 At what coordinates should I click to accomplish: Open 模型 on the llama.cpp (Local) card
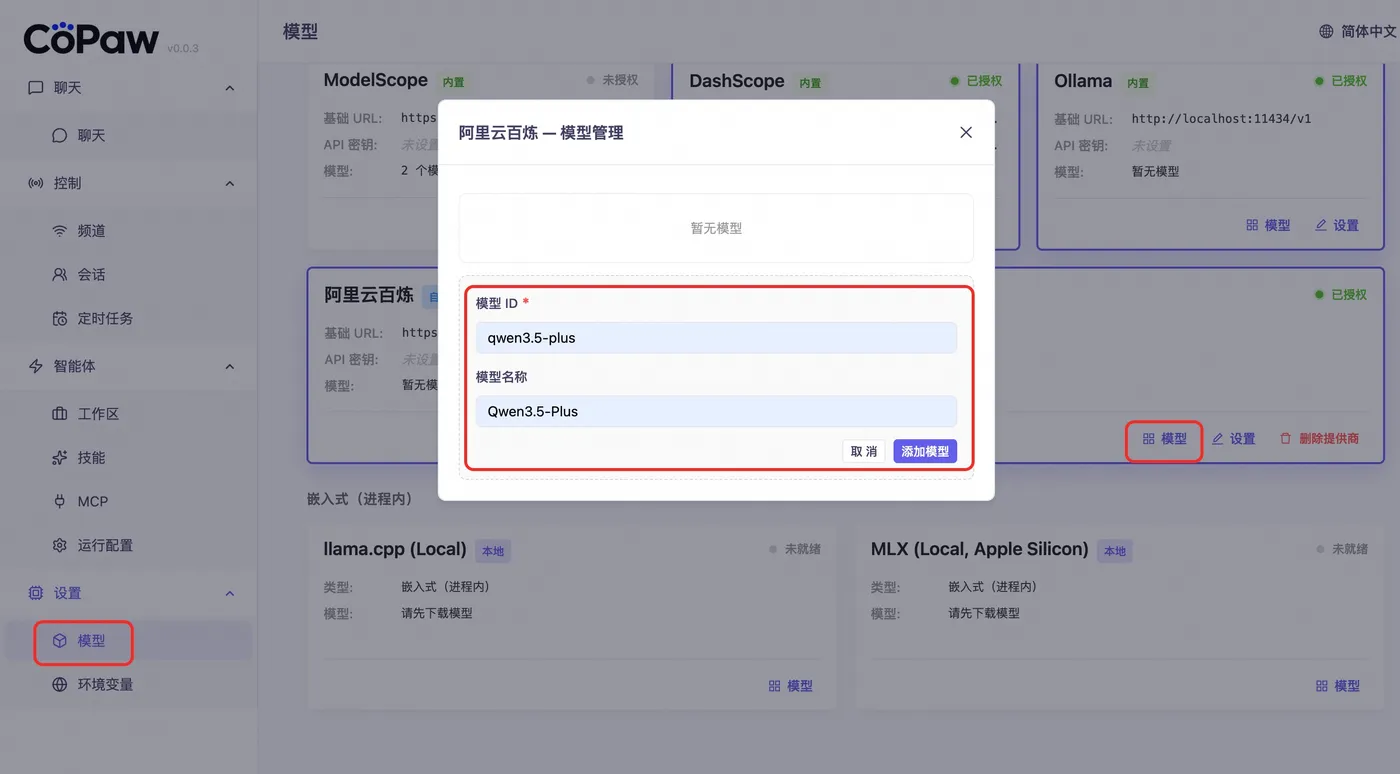pyautogui.click(x=790, y=686)
